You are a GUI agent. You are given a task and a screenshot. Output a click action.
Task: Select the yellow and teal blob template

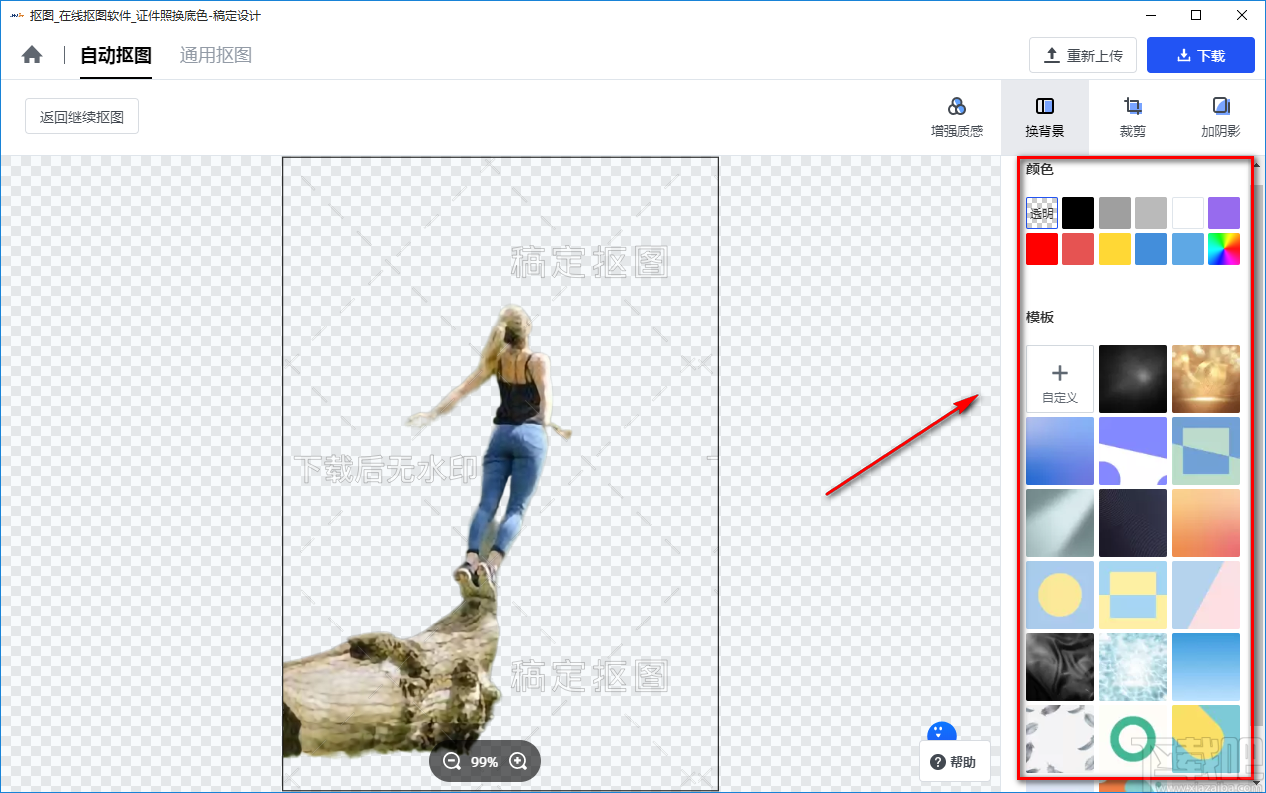1206,739
